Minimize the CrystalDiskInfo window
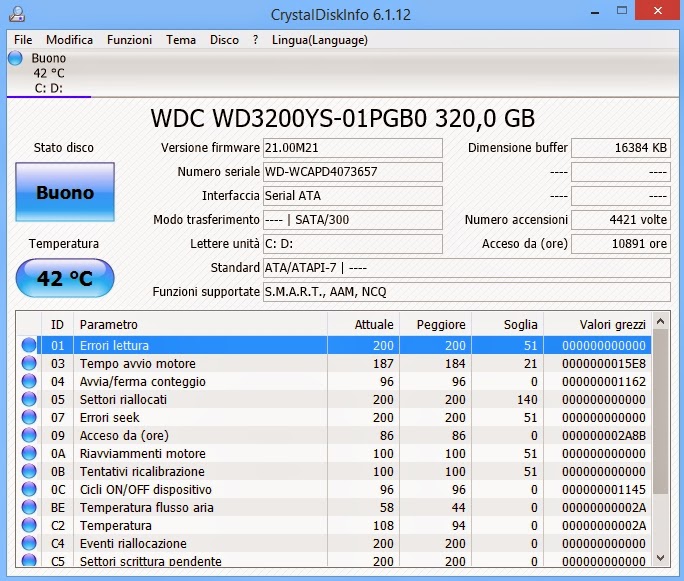This screenshot has height=581, width=684. (x=595, y=12)
